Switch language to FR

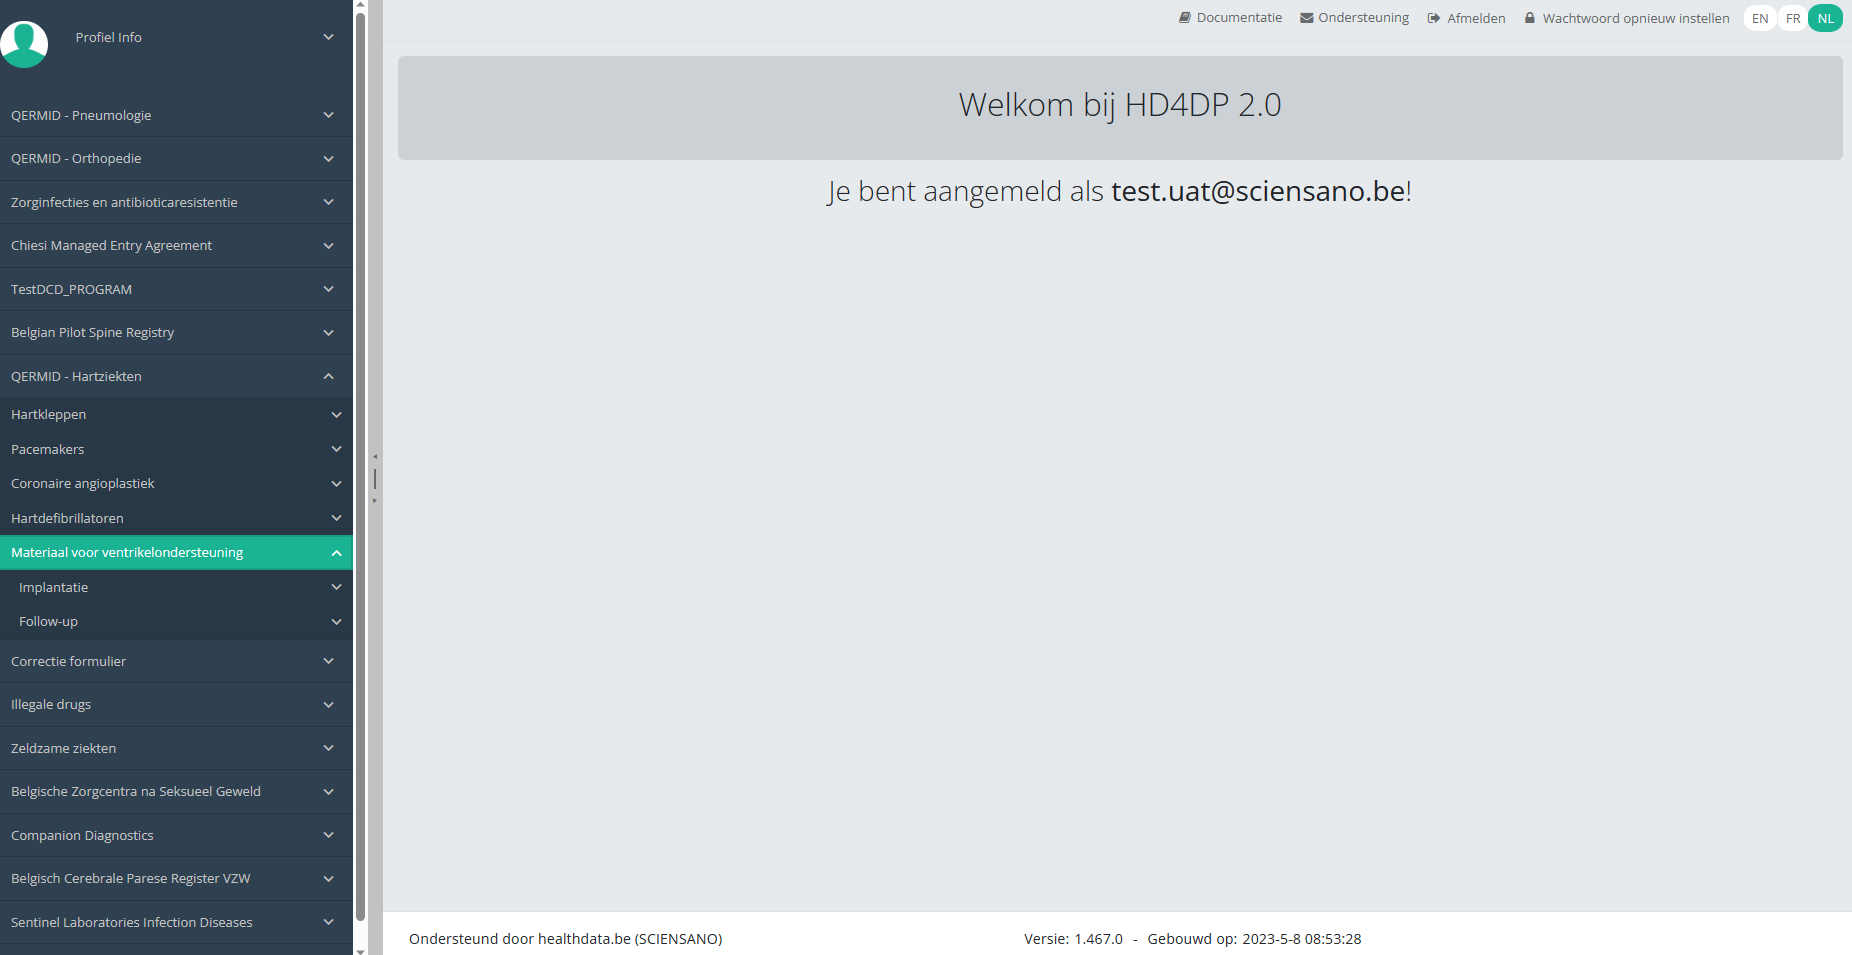click(1793, 18)
